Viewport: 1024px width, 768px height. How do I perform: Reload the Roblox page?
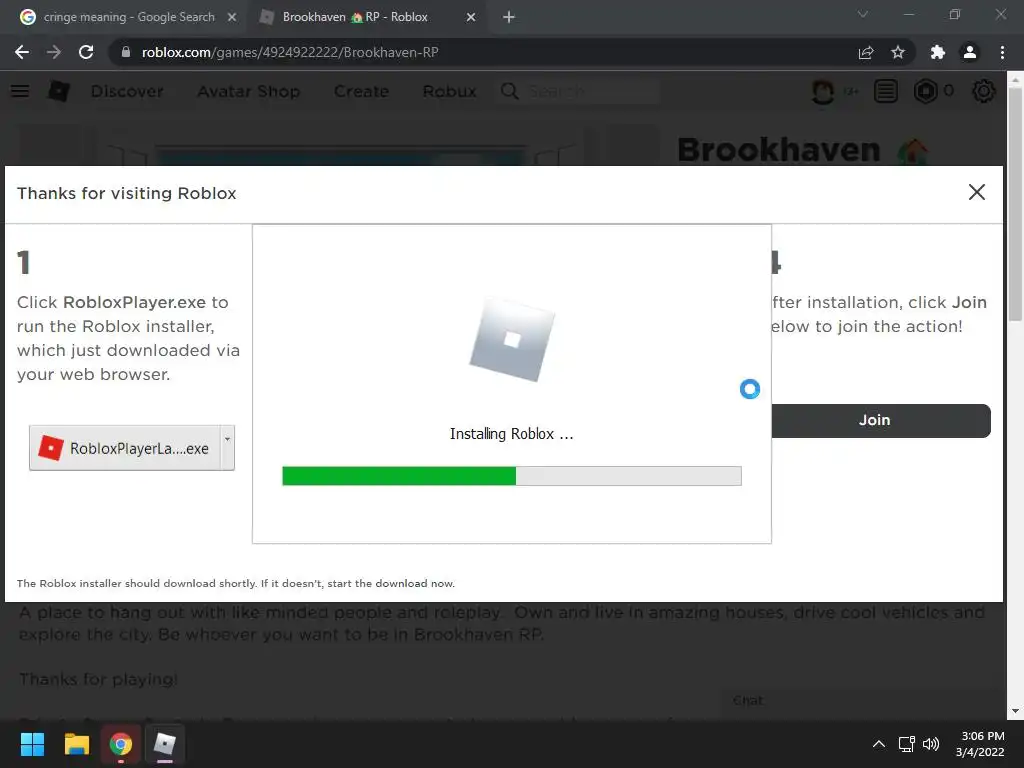pos(86,52)
